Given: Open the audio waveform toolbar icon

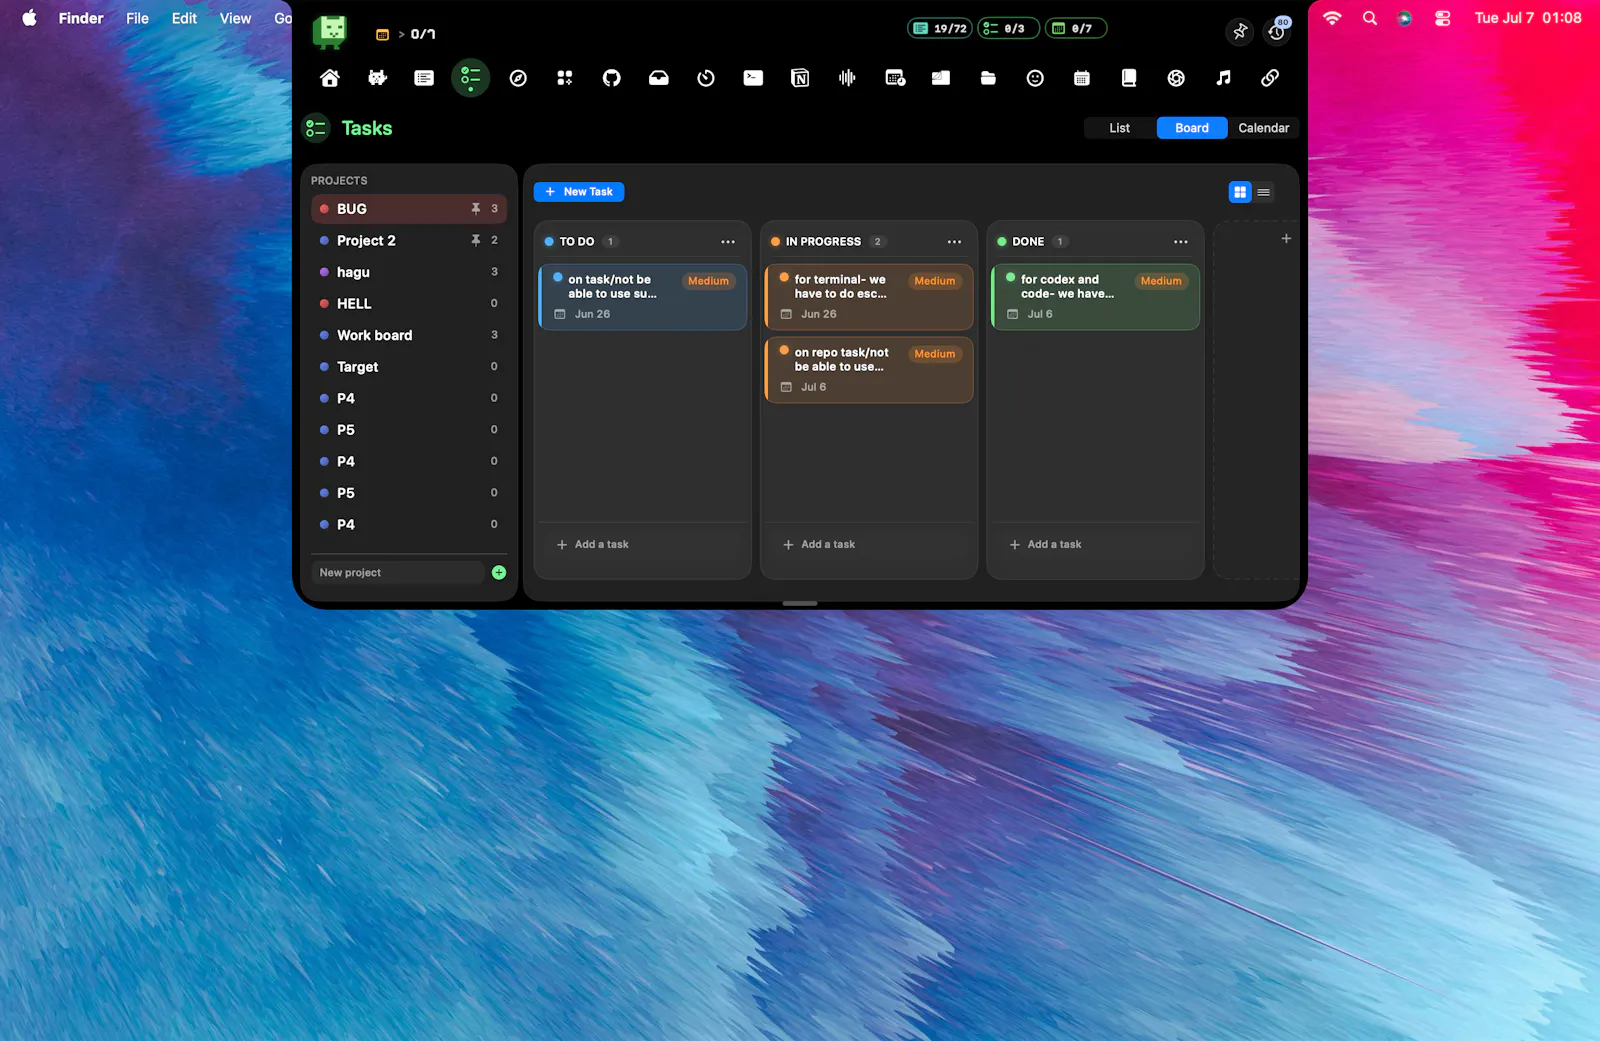Looking at the screenshot, I should coord(847,78).
